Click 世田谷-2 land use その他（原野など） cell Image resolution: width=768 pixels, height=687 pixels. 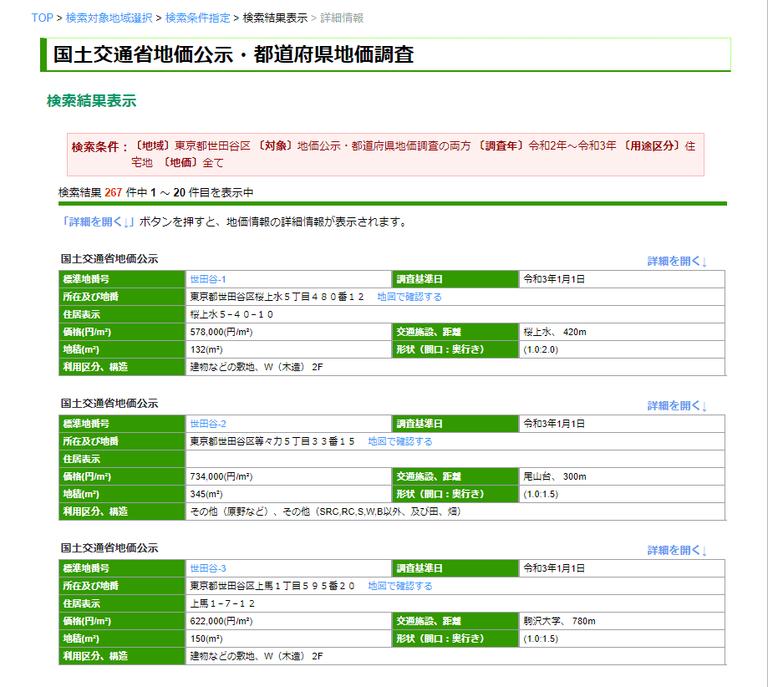click(x=455, y=512)
